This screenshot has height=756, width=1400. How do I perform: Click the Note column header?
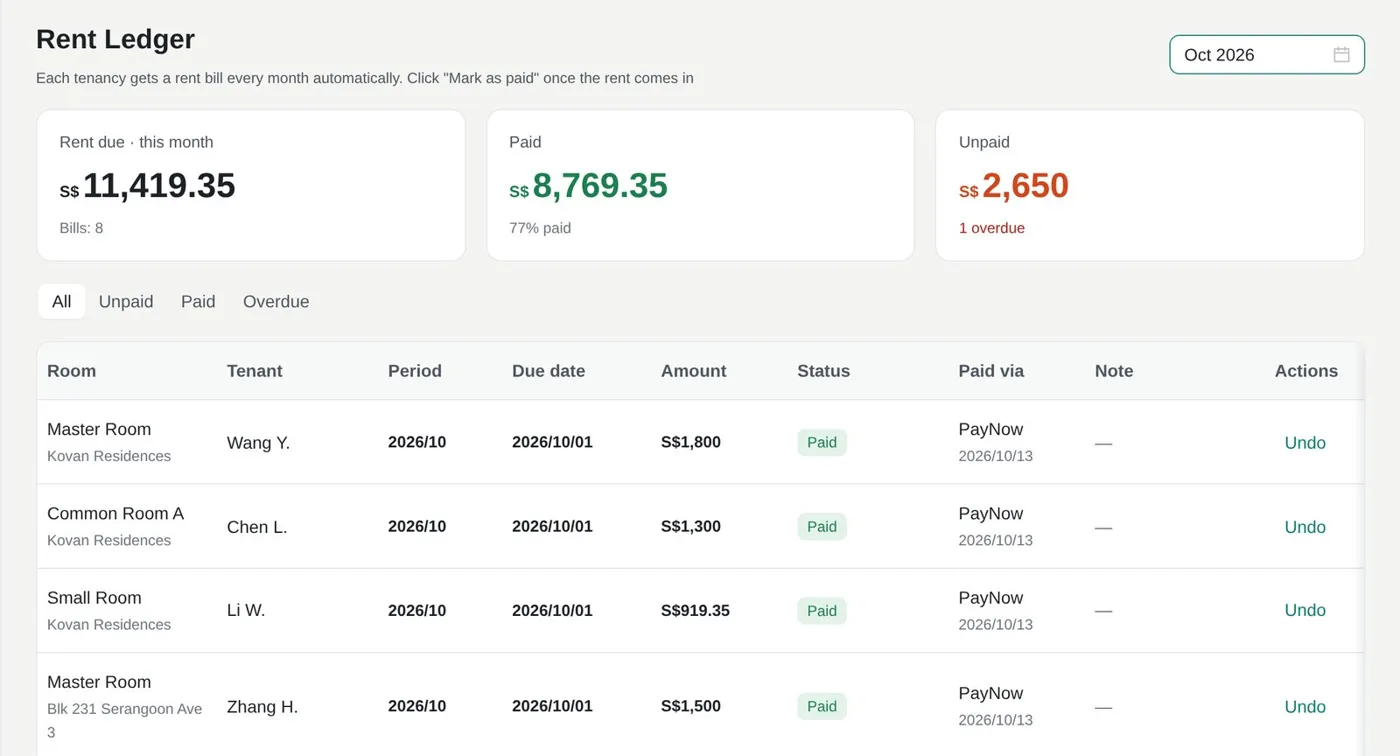1114,371
